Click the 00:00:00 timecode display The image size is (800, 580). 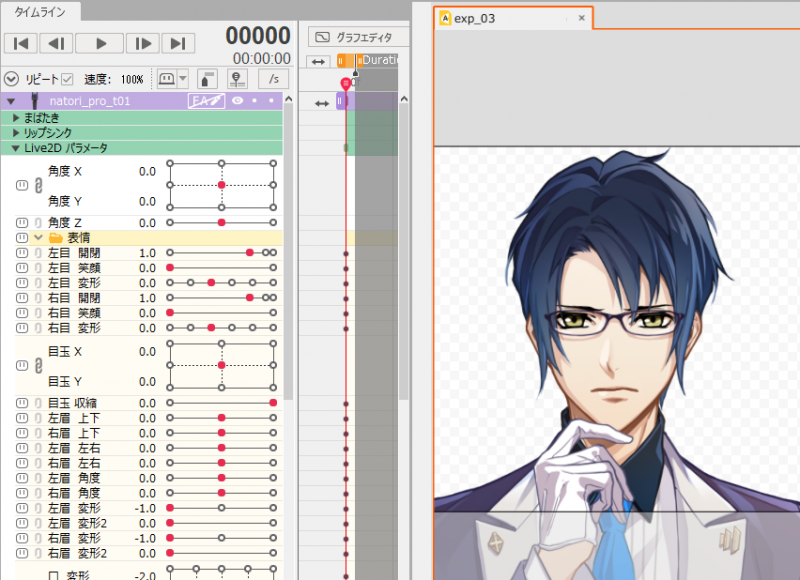[x=262, y=59]
